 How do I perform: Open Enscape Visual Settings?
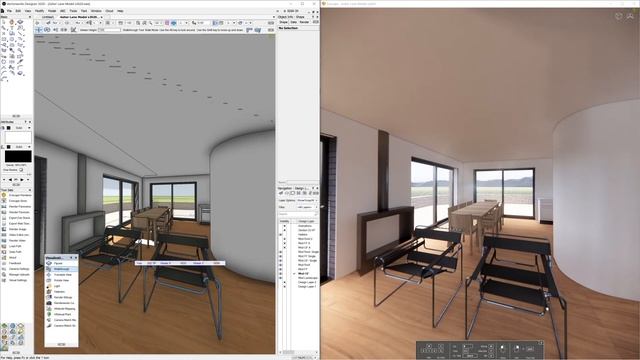[x=16, y=280]
